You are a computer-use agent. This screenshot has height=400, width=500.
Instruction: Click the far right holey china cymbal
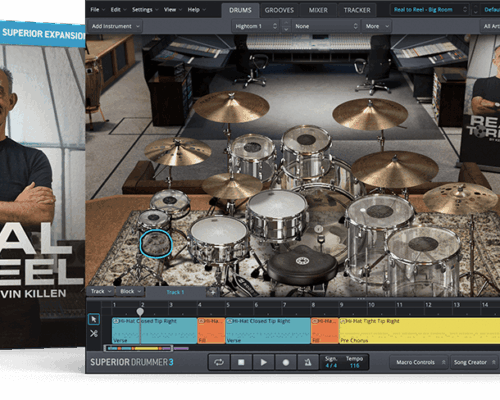coord(460,198)
